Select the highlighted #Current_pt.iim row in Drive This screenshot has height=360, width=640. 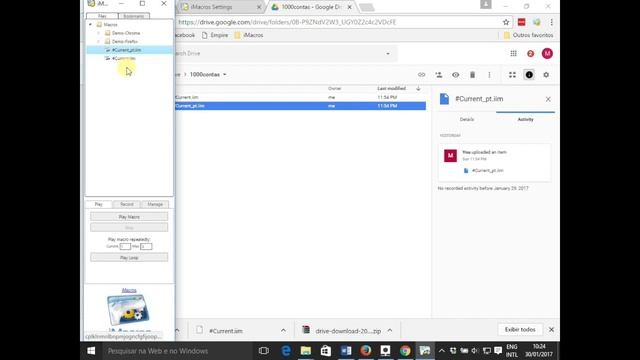[x=300, y=106]
